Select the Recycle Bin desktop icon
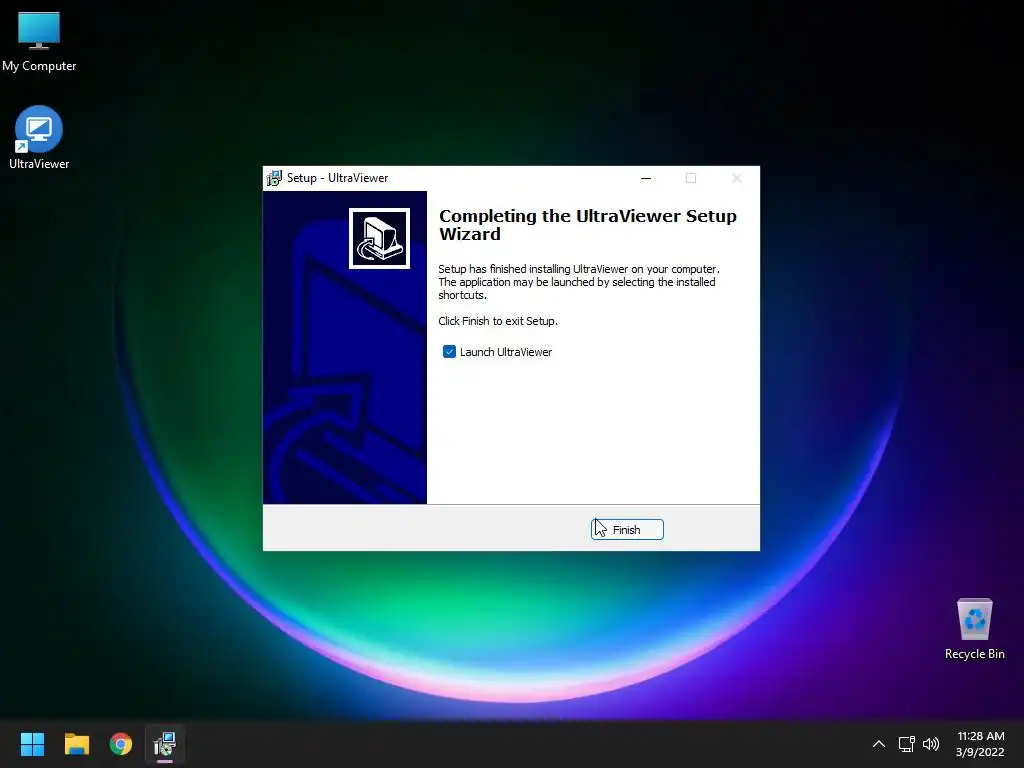1024x768 pixels. (x=974, y=629)
